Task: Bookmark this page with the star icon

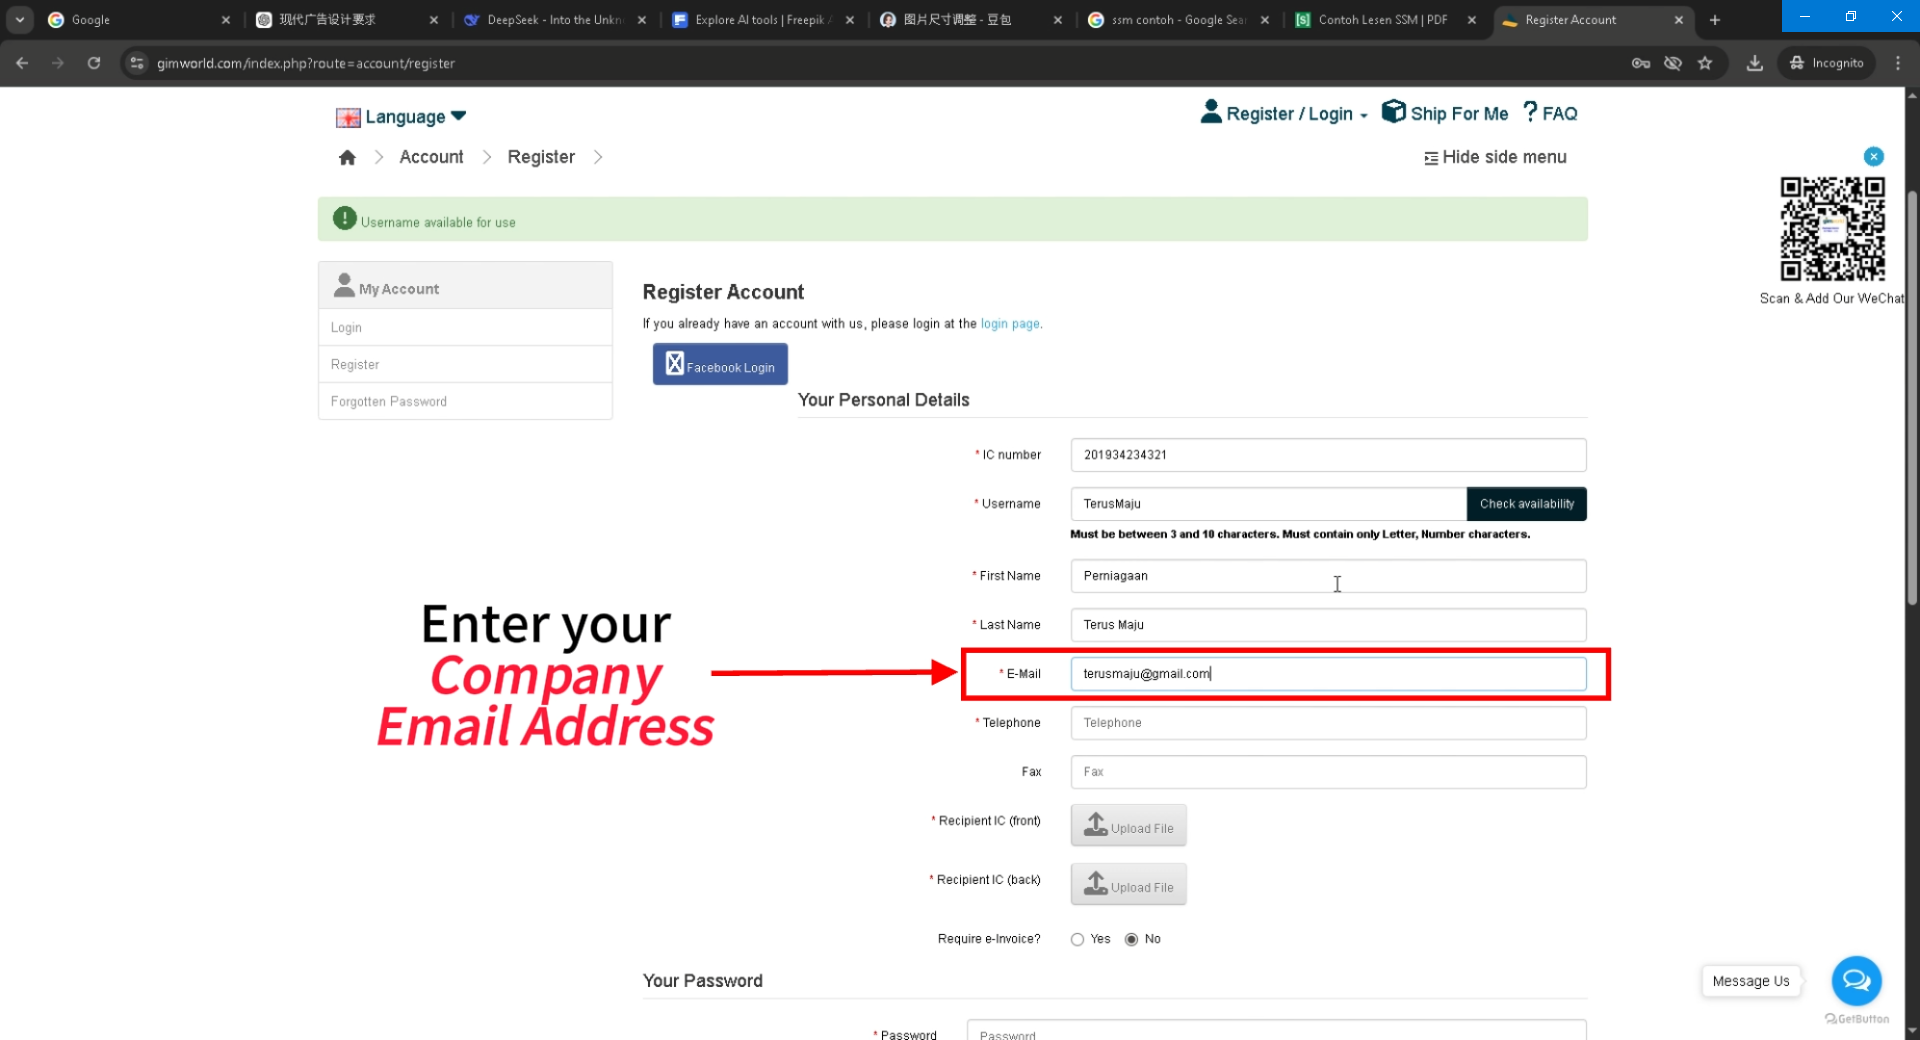Action: pyautogui.click(x=1705, y=63)
